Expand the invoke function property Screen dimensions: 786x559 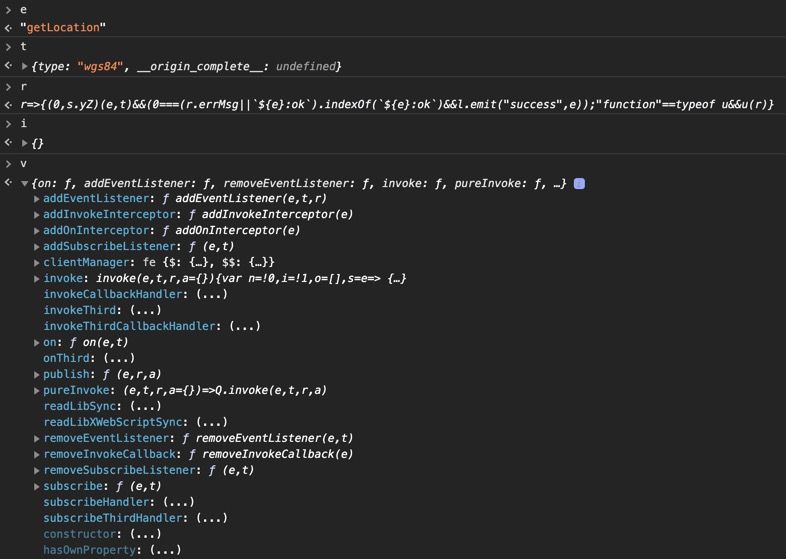(37, 278)
